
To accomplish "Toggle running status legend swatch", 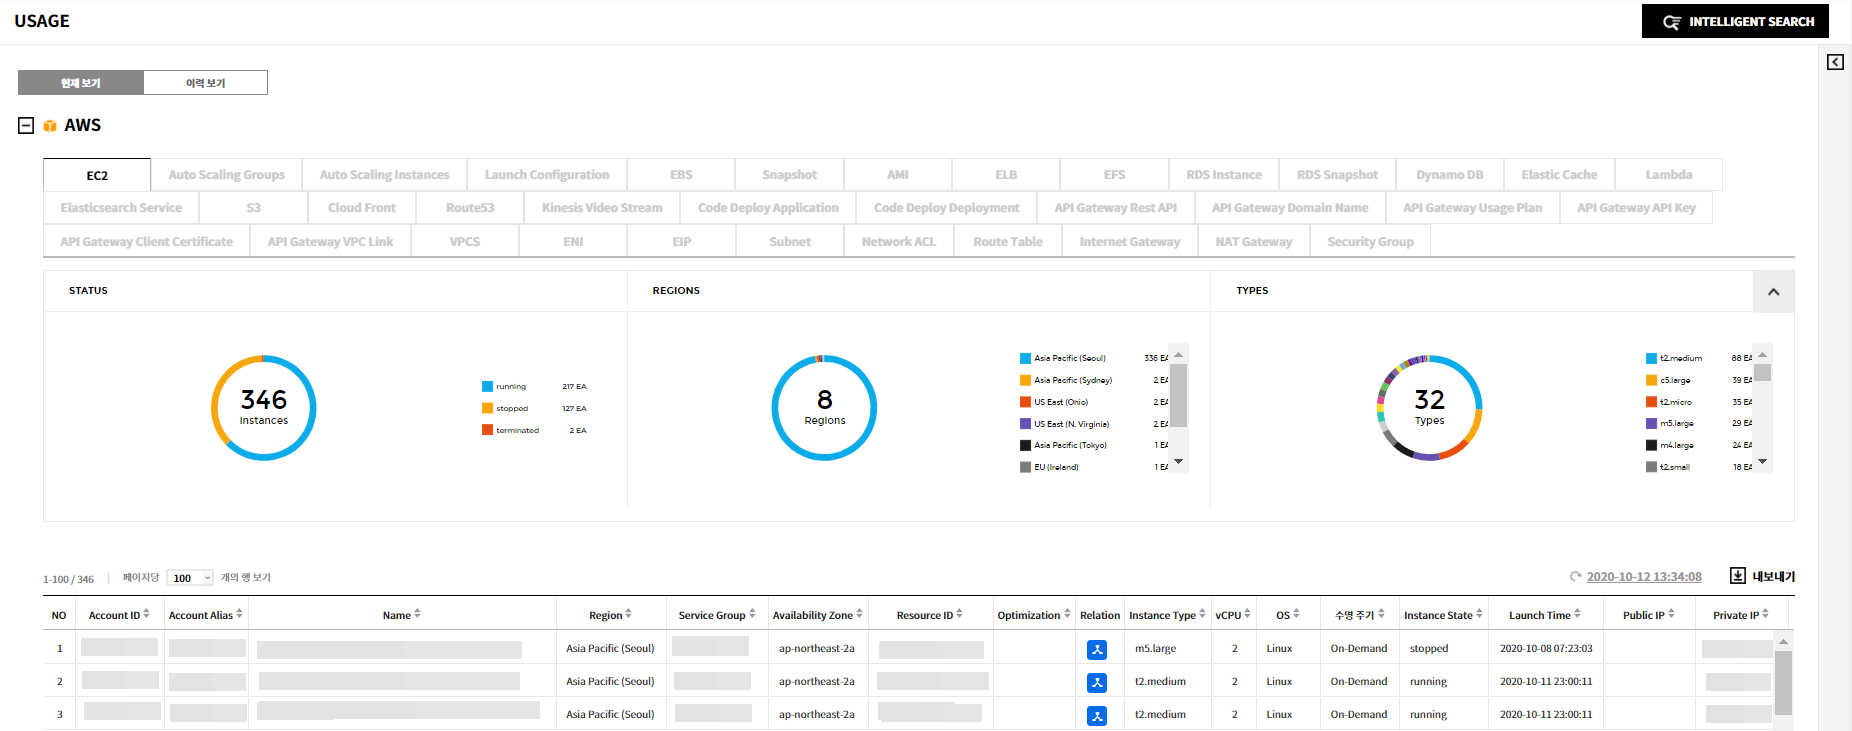I will coord(487,387).
